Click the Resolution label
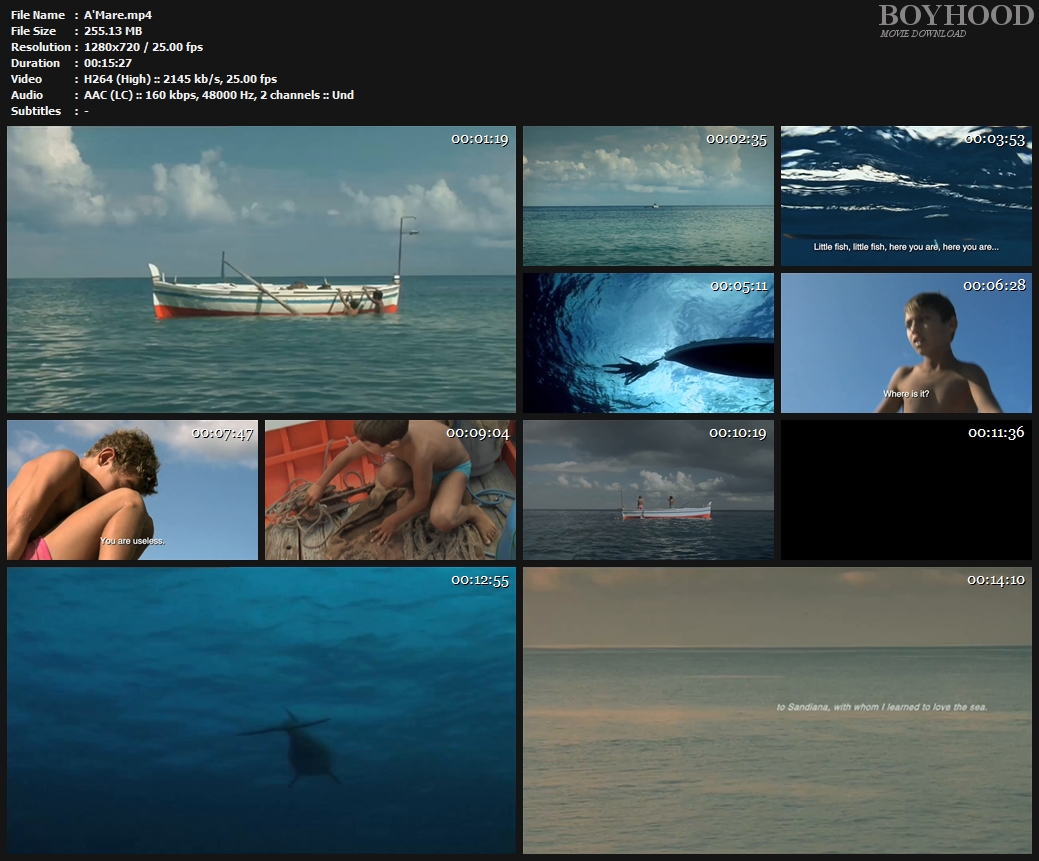Screen dimensions: 1039x861 (40, 46)
